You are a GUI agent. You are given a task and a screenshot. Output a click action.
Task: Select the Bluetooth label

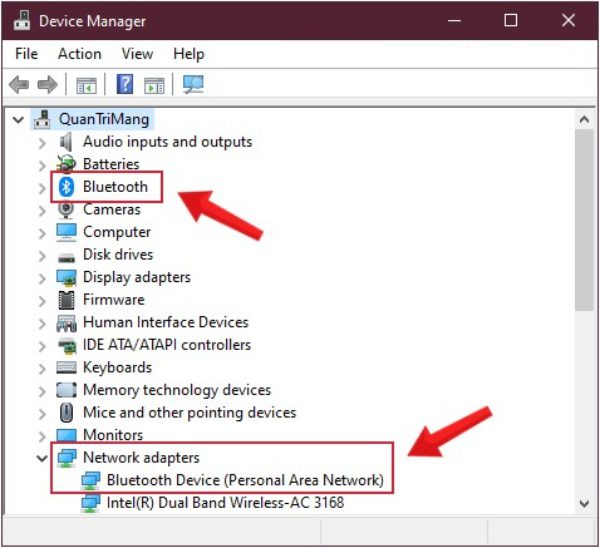[x=115, y=187]
